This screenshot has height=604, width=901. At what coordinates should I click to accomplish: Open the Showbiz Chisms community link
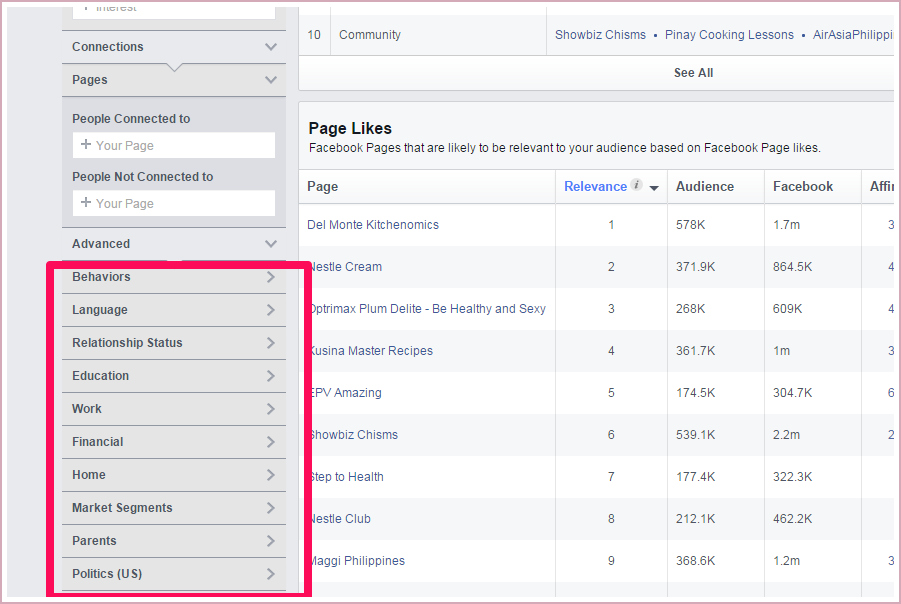point(600,35)
